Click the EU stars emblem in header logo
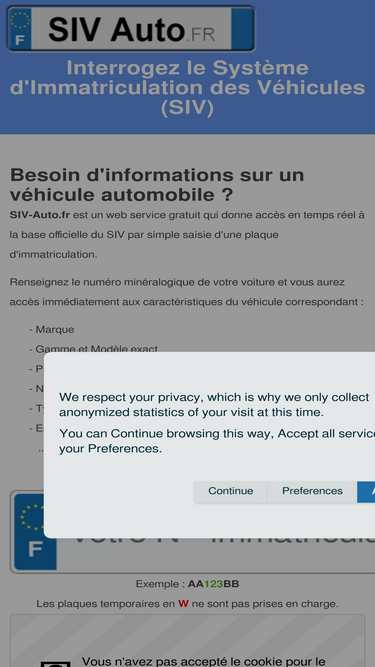This screenshot has height=667, width=375. coord(20,20)
